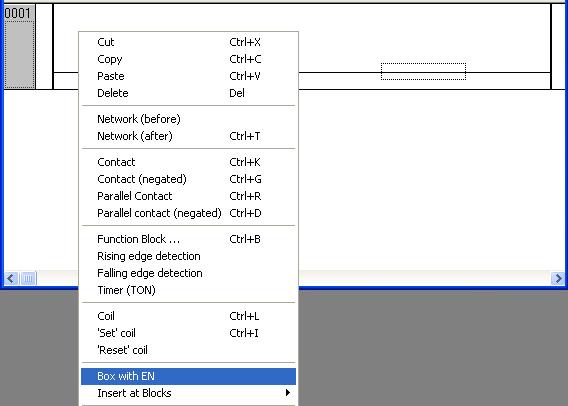Add a Contact via the menu

point(188,162)
